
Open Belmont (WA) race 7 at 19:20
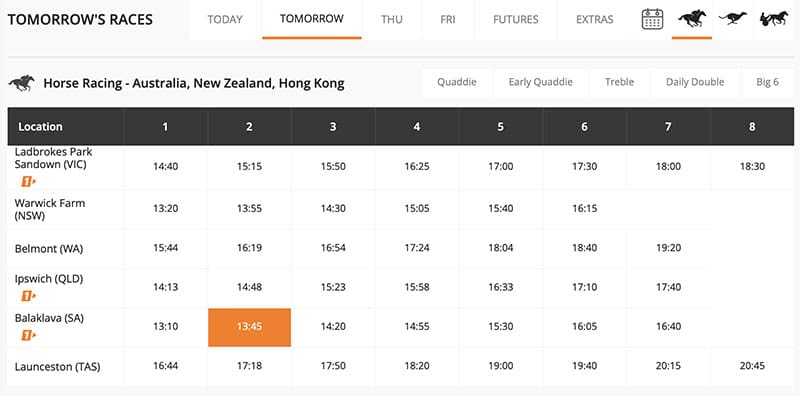pyautogui.click(x=668, y=248)
